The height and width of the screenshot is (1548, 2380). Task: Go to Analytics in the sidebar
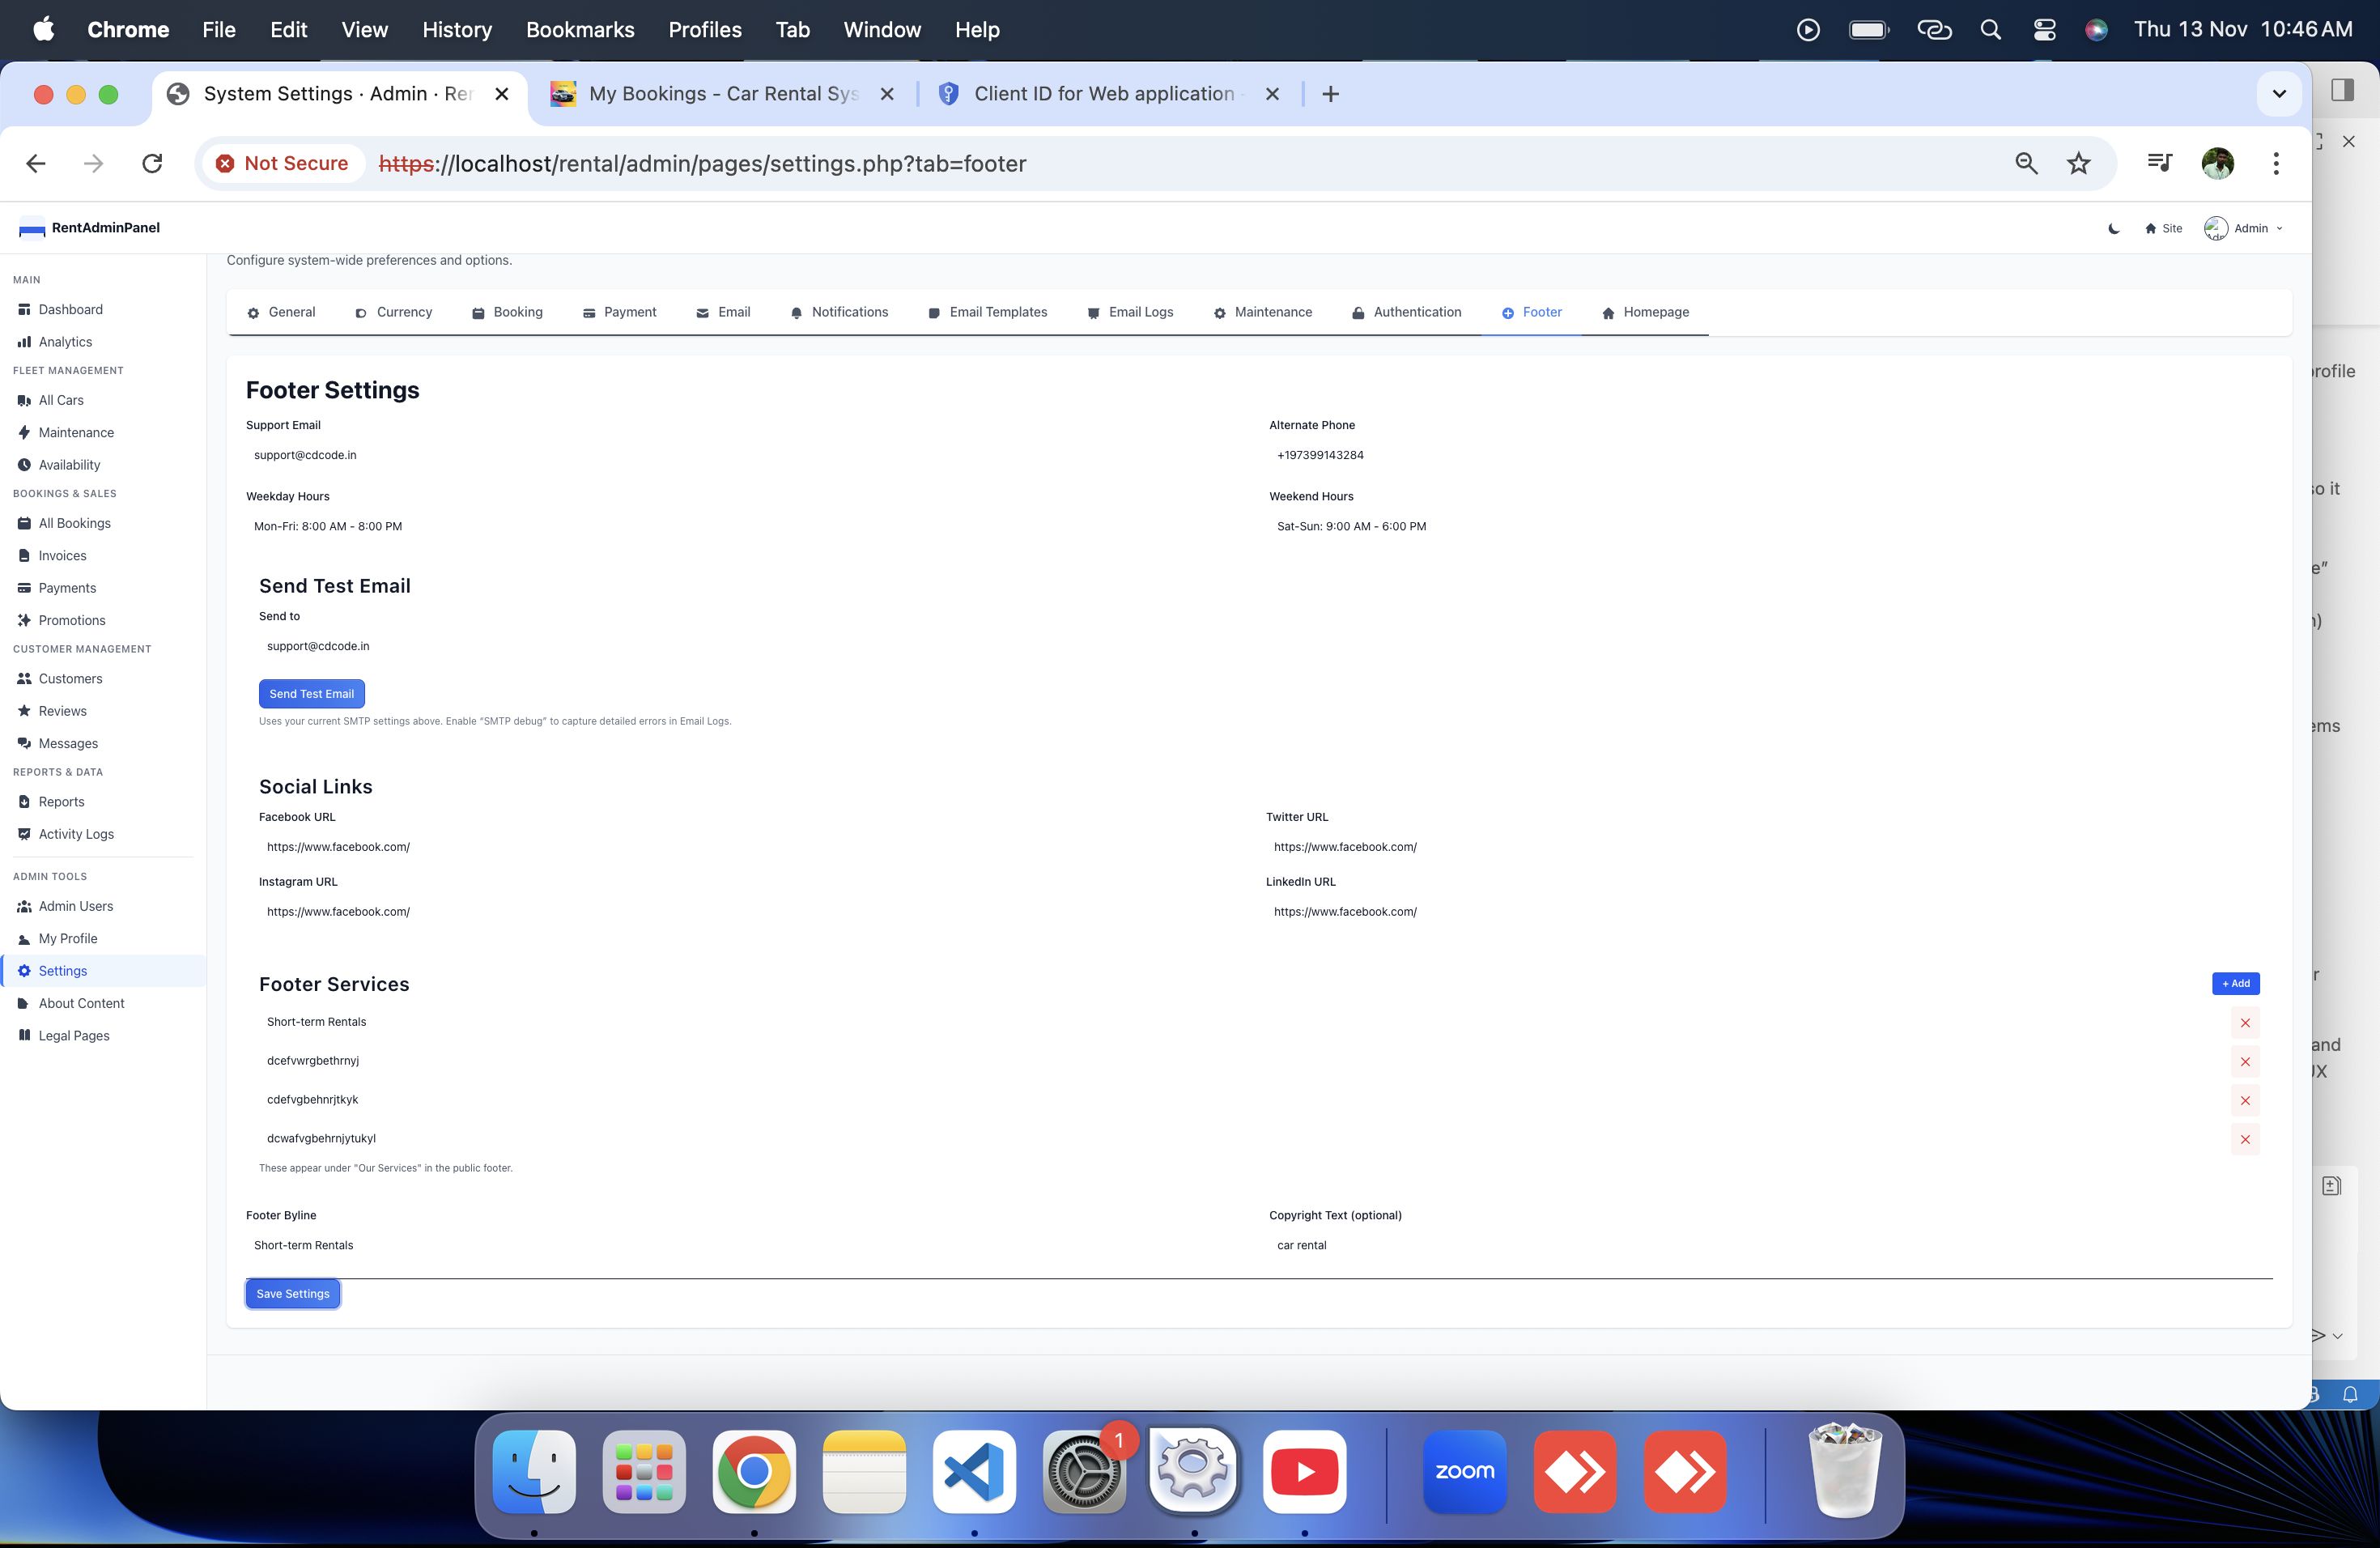click(65, 342)
